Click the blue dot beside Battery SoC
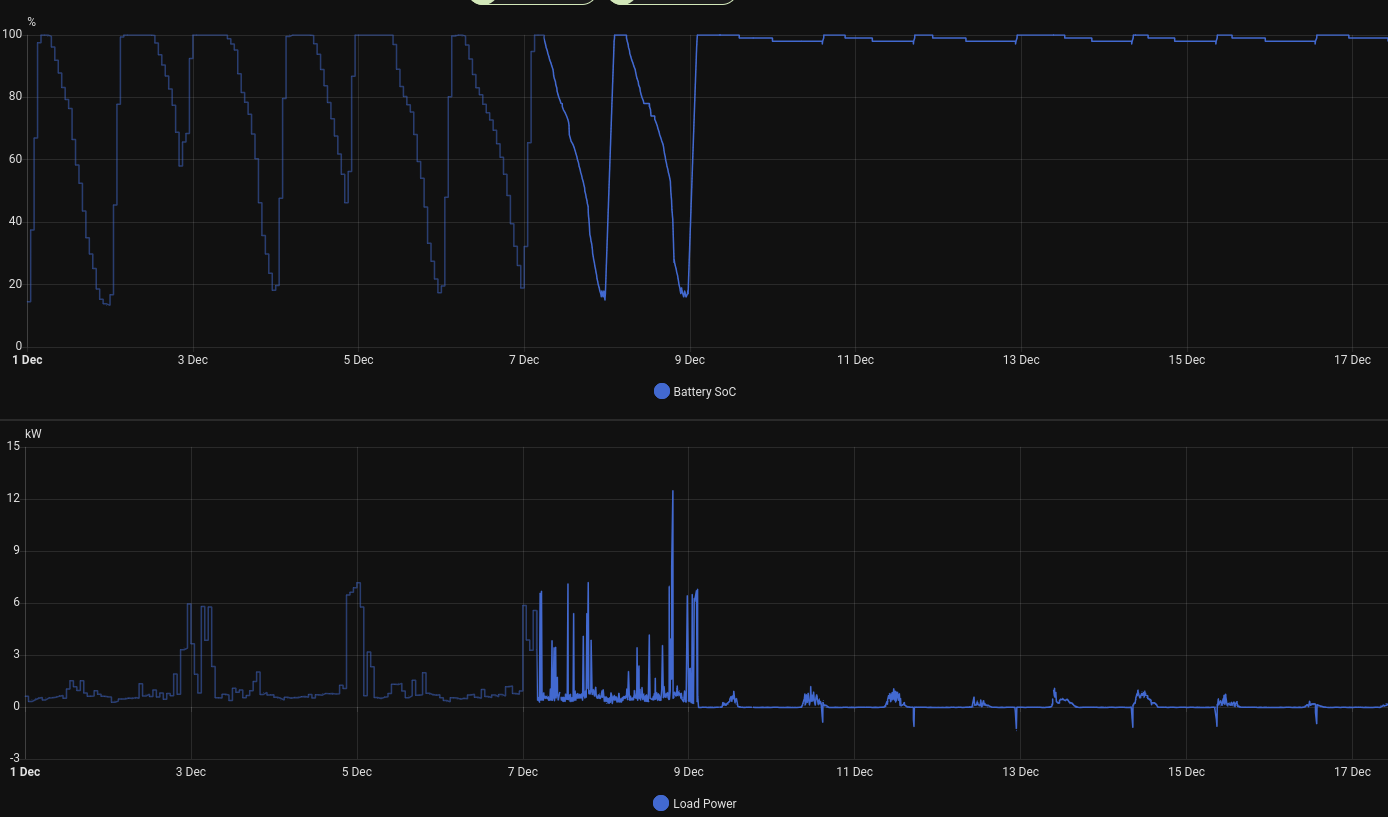 [x=661, y=391]
